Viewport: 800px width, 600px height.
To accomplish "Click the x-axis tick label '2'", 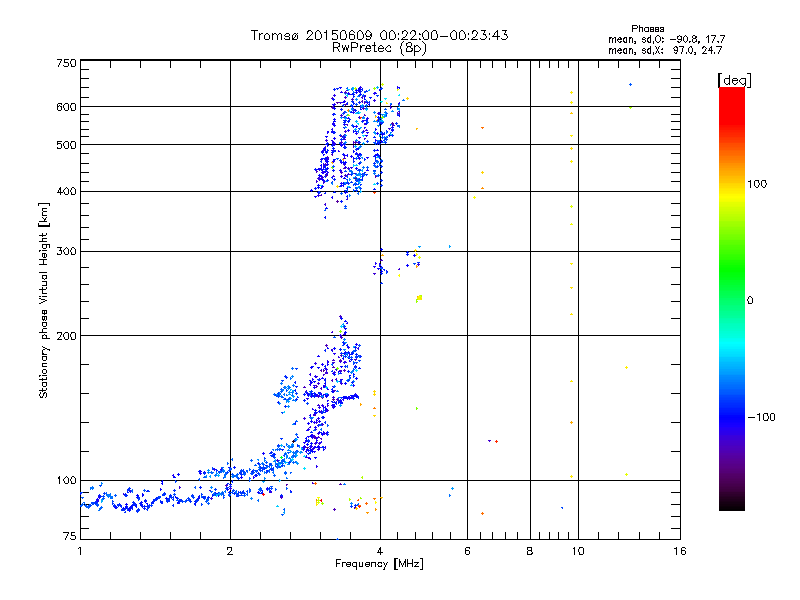I will point(230,551).
